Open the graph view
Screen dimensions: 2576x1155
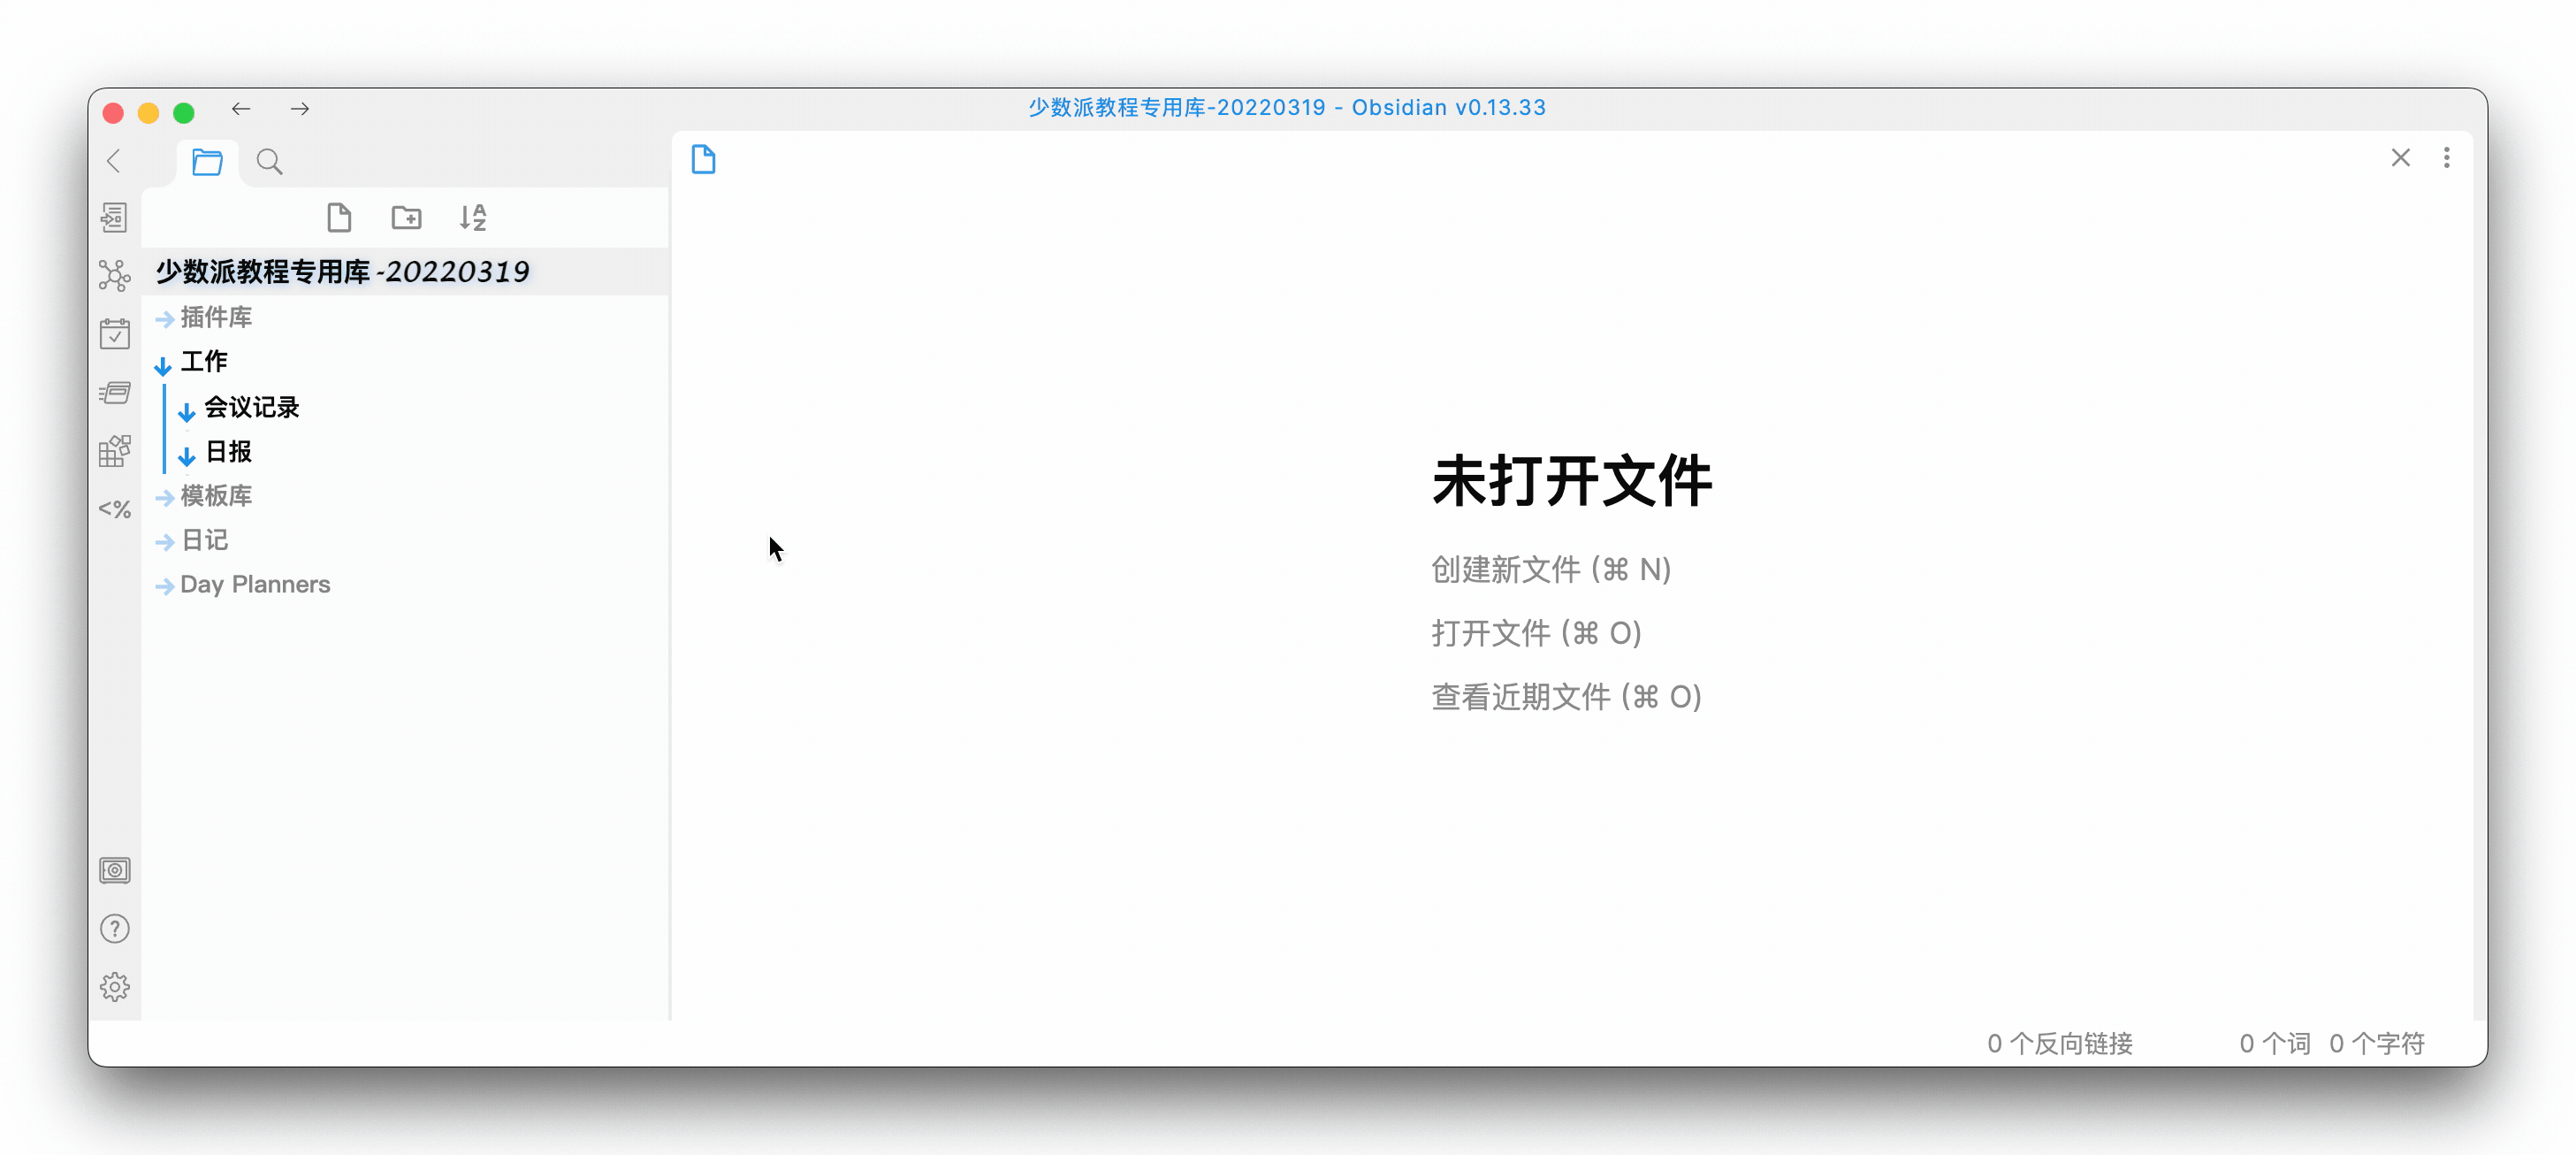114,275
